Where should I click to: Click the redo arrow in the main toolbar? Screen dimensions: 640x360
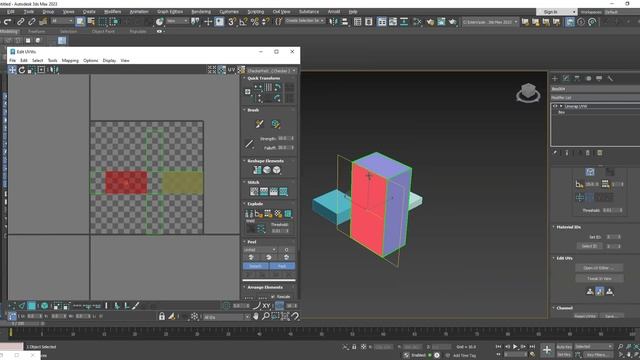click(x=7, y=22)
